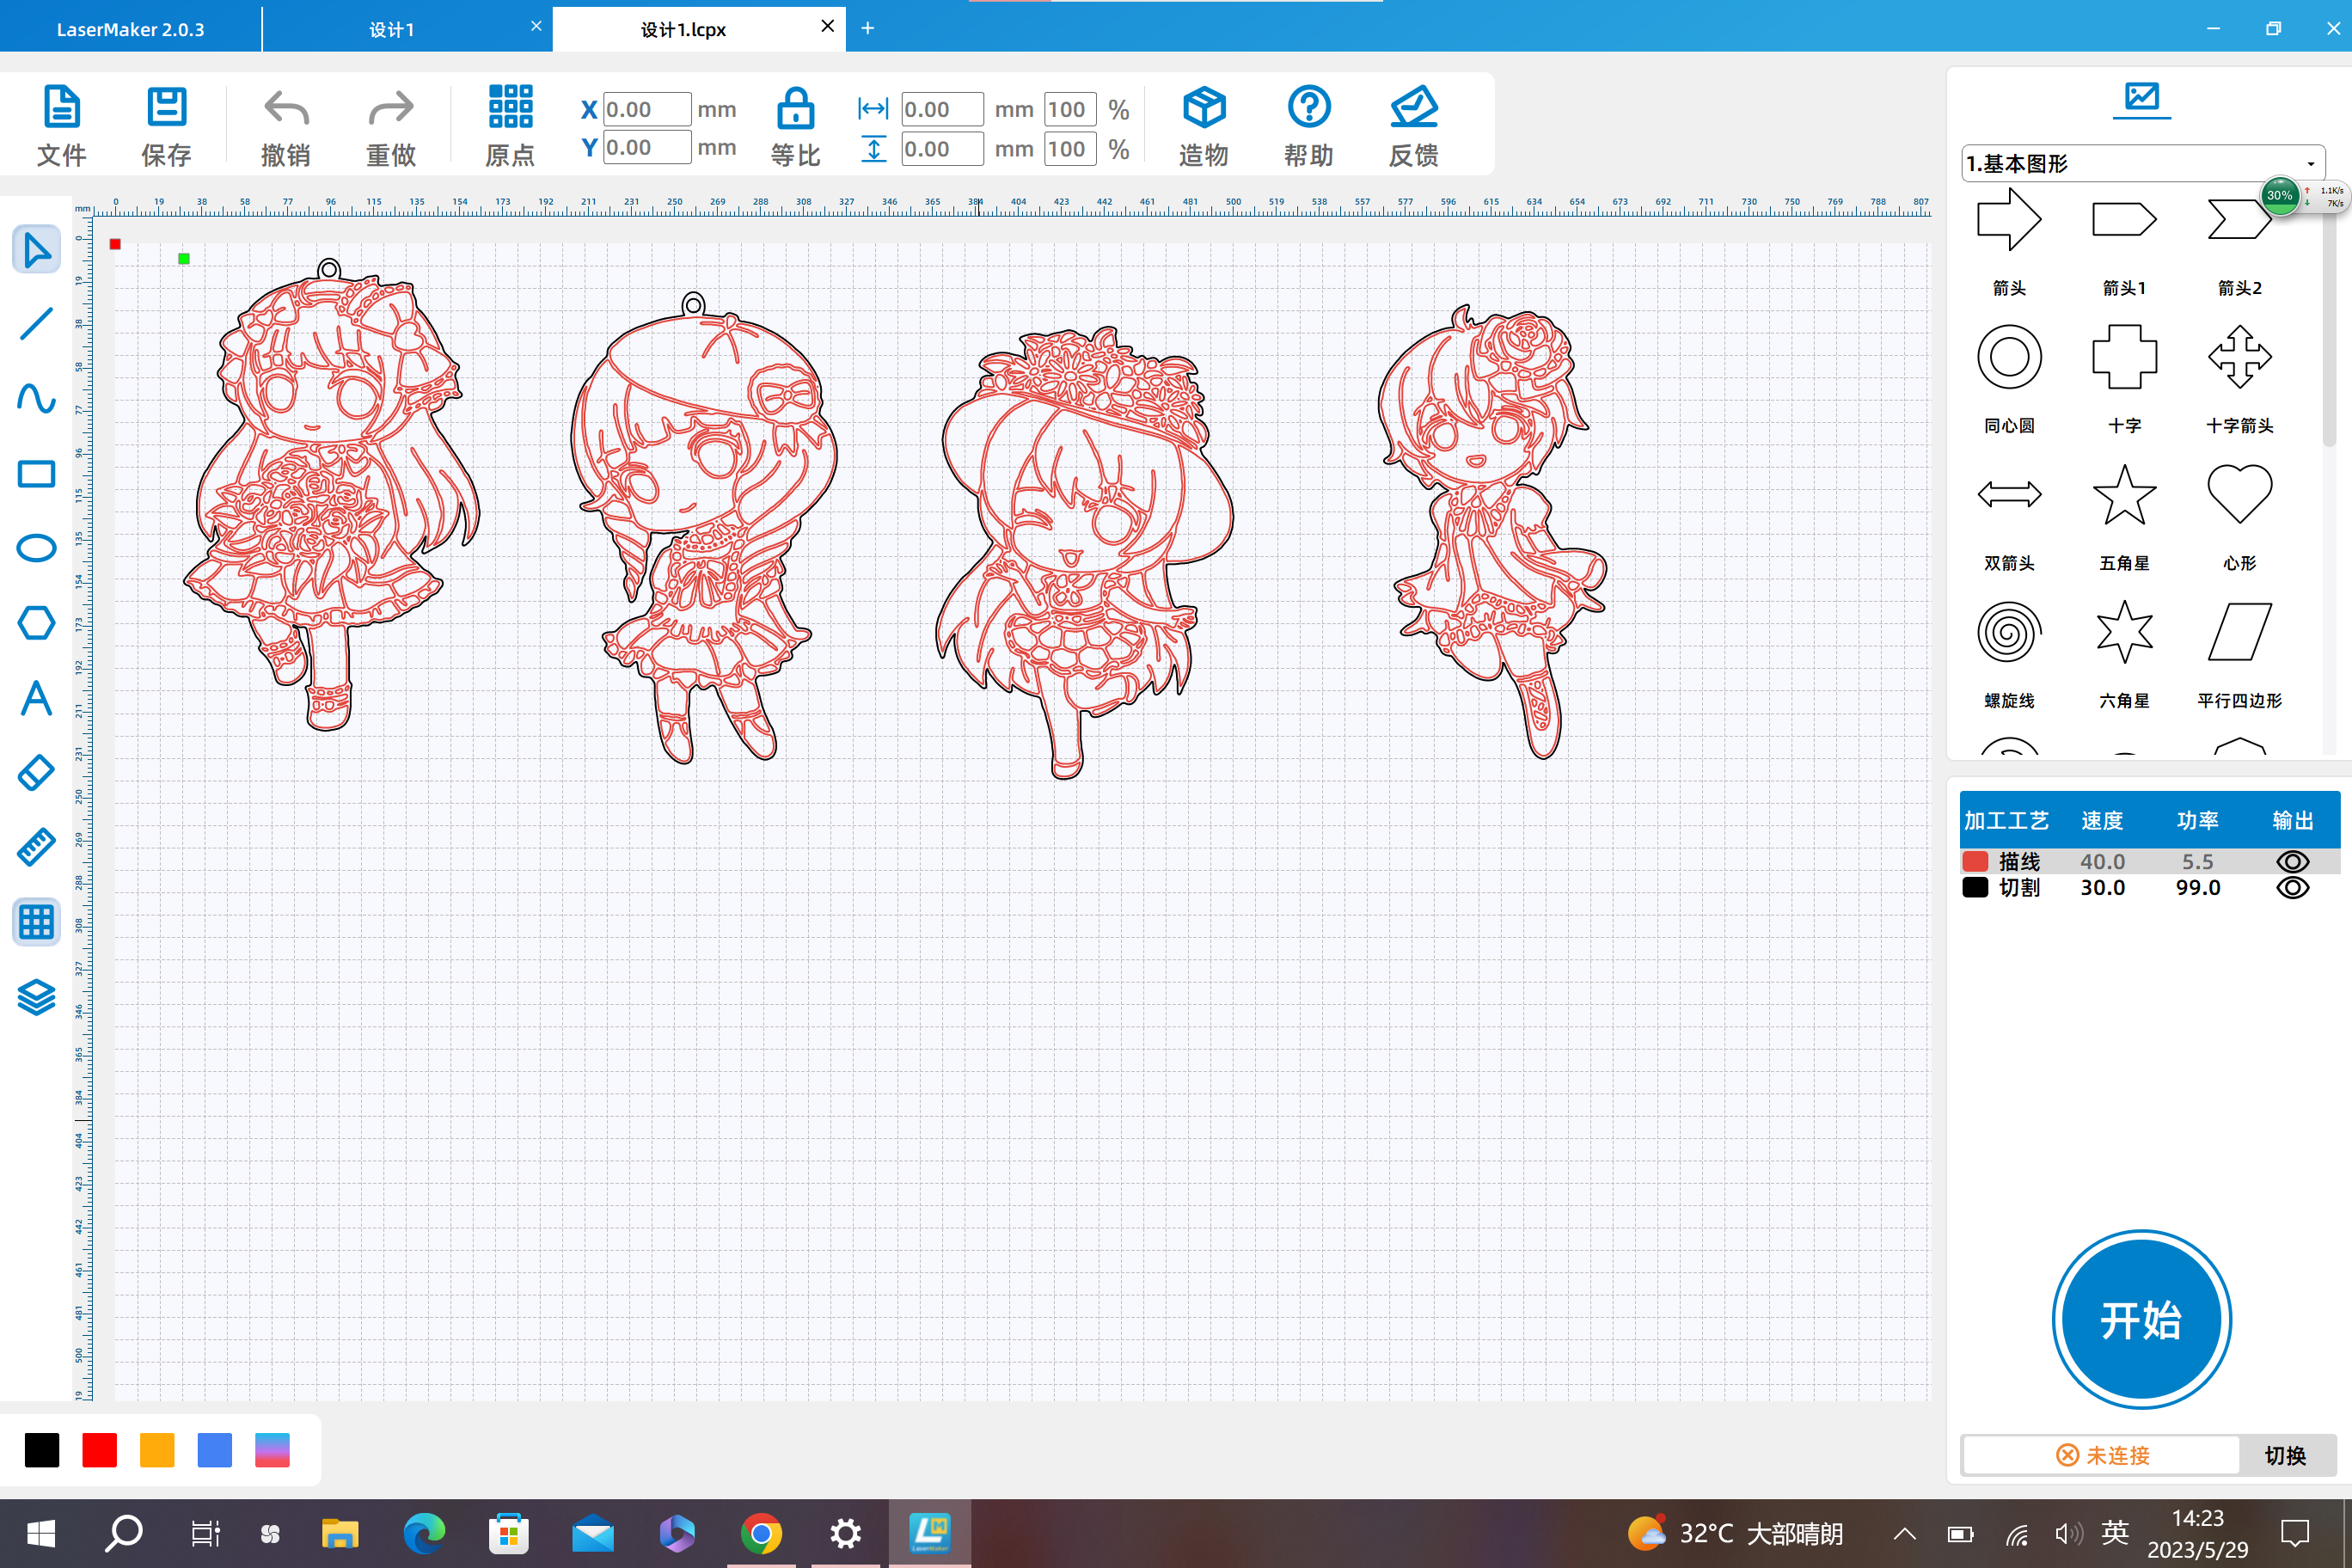Insert the 箭头 arrow shape
The width and height of the screenshot is (2352, 1568).
click(2009, 220)
